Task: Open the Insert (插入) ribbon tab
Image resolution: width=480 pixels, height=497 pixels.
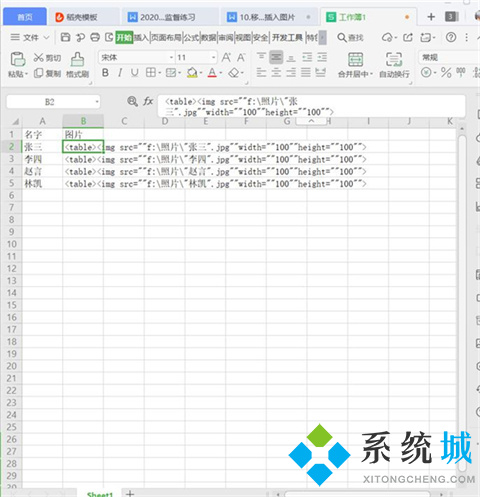Action: 141,37
